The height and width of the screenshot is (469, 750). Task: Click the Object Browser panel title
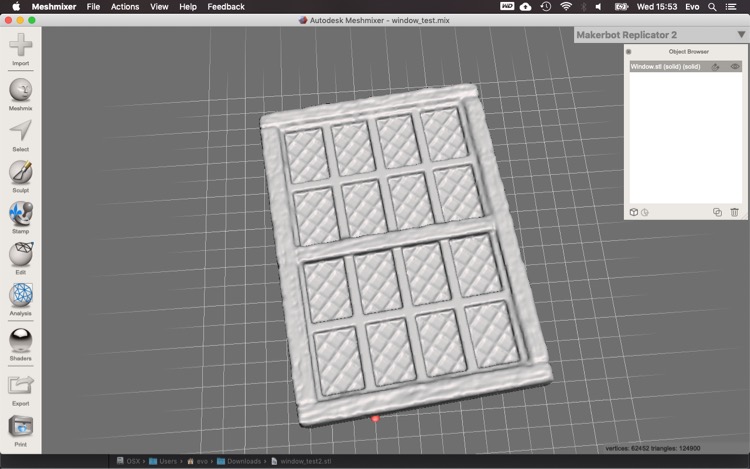pyautogui.click(x=688, y=52)
